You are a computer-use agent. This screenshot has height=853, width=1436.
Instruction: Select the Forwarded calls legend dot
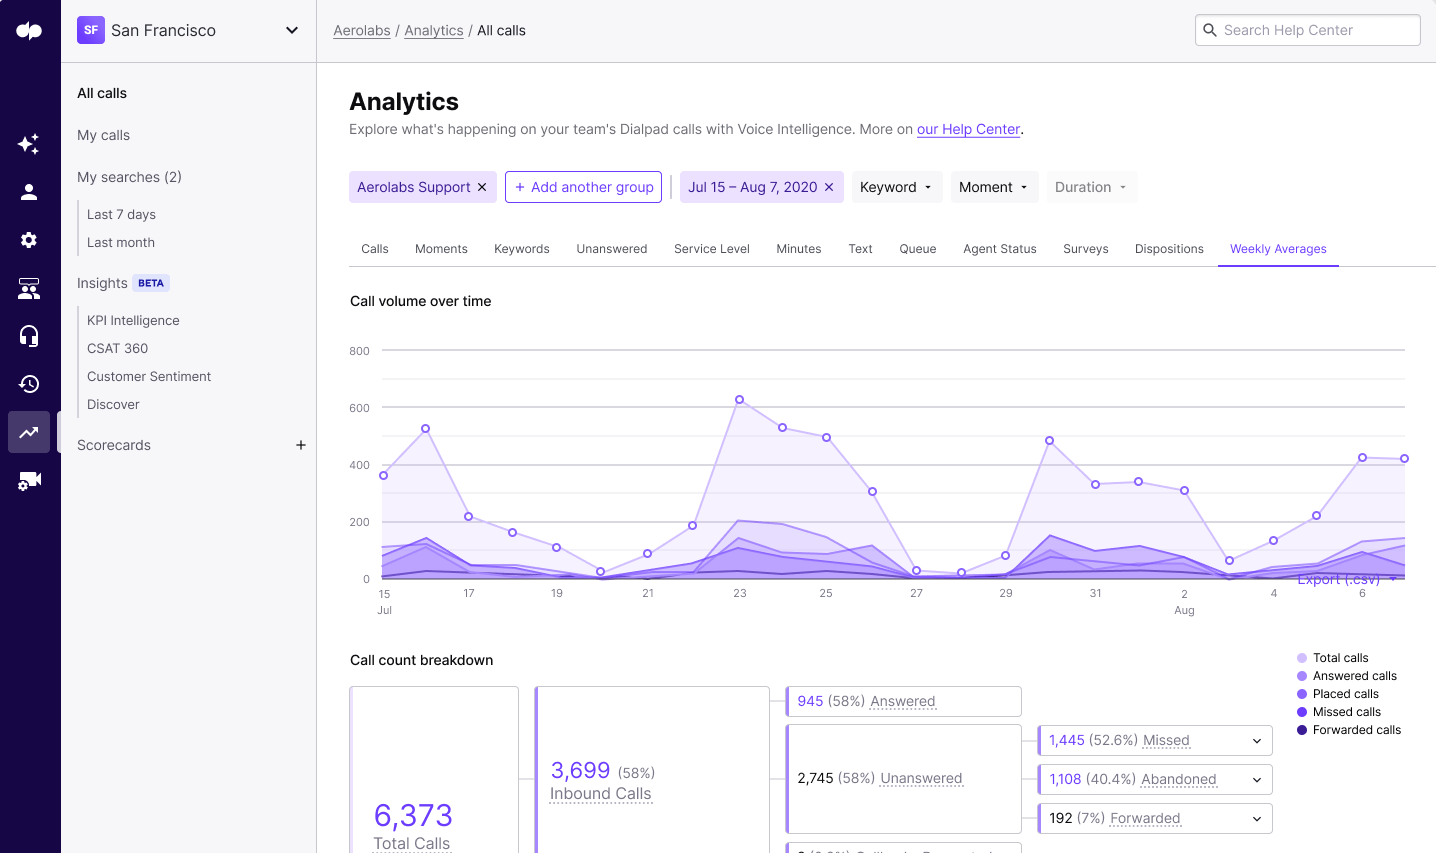tap(1303, 730)
